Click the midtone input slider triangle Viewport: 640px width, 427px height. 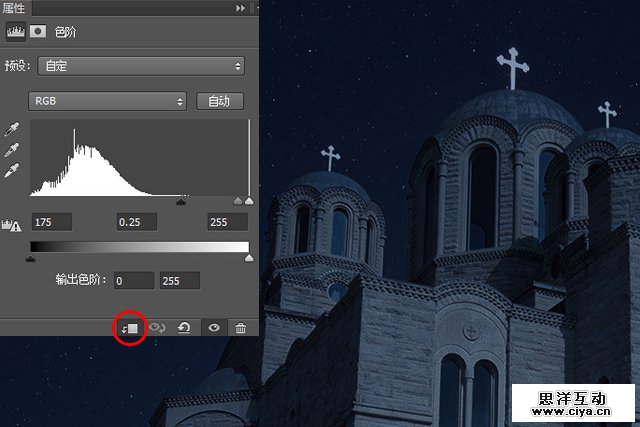tap(180, 200)
